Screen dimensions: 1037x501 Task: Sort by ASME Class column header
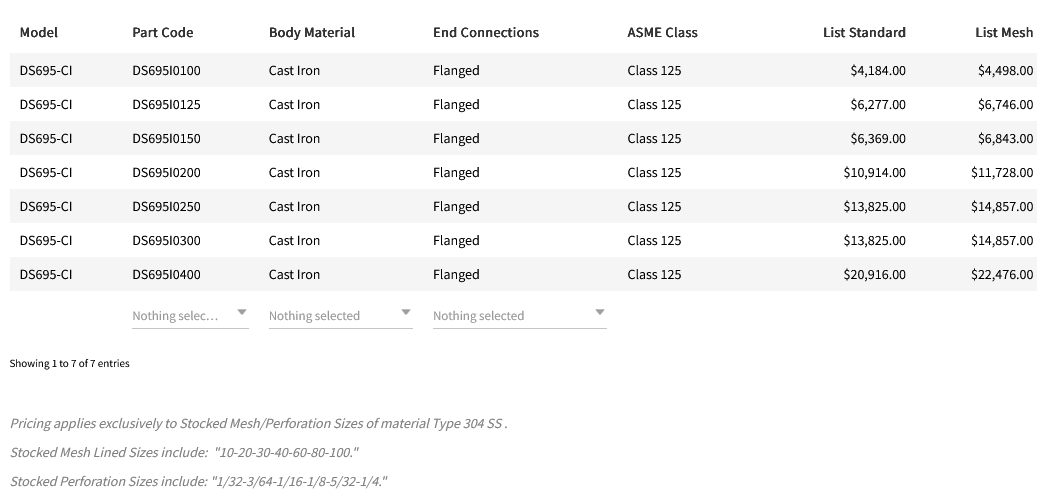pos(662,32)
